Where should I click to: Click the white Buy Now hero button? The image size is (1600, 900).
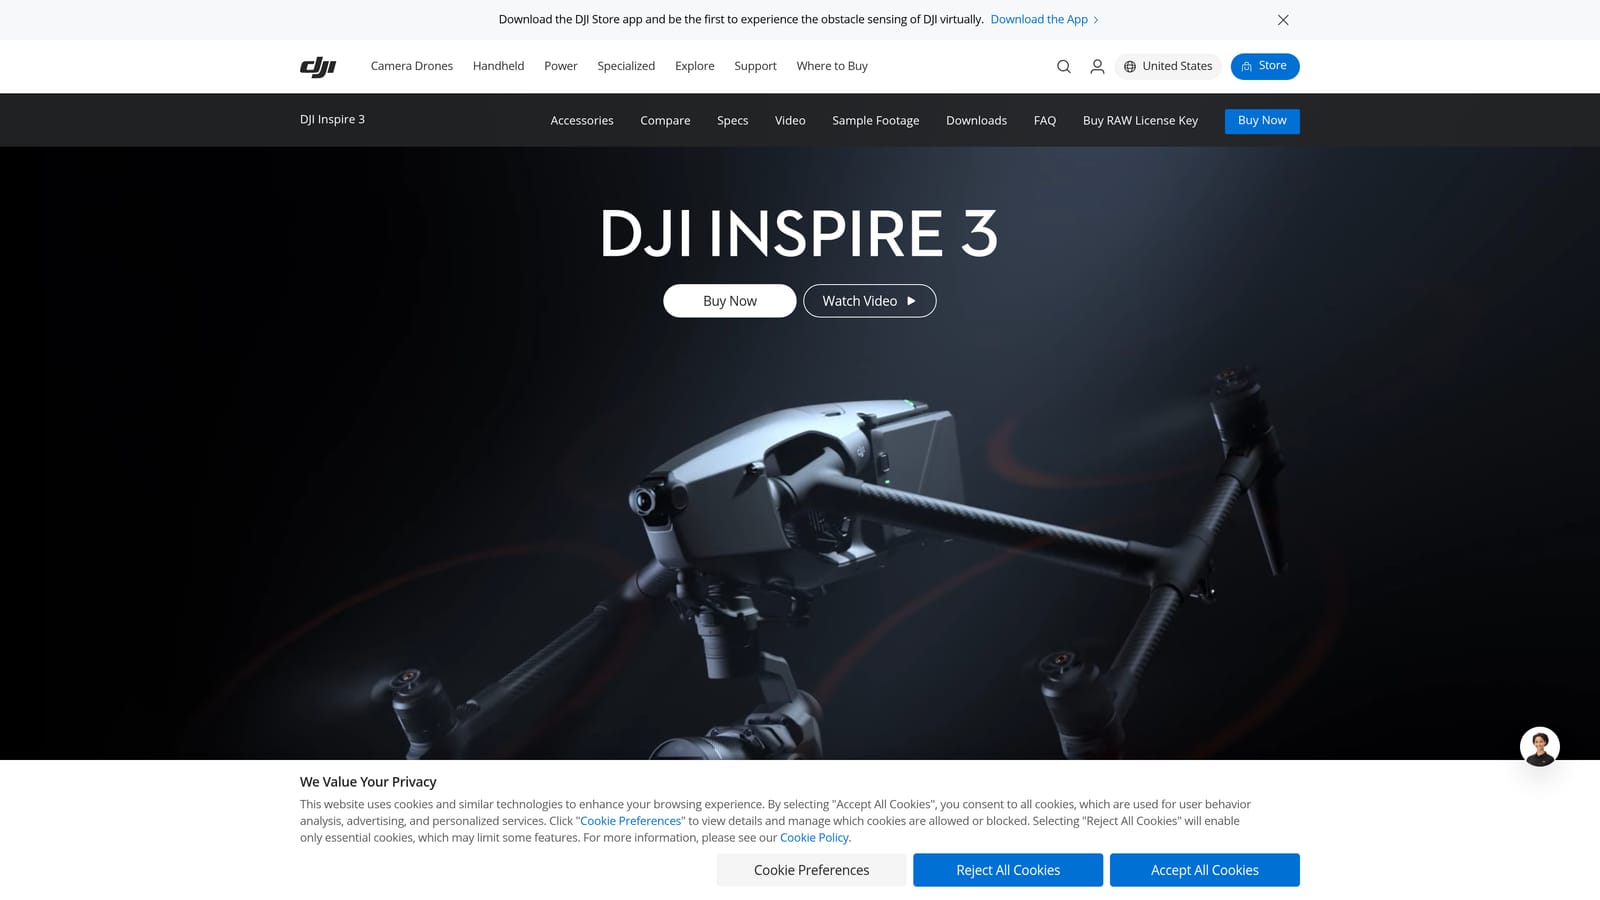[730, 301]
